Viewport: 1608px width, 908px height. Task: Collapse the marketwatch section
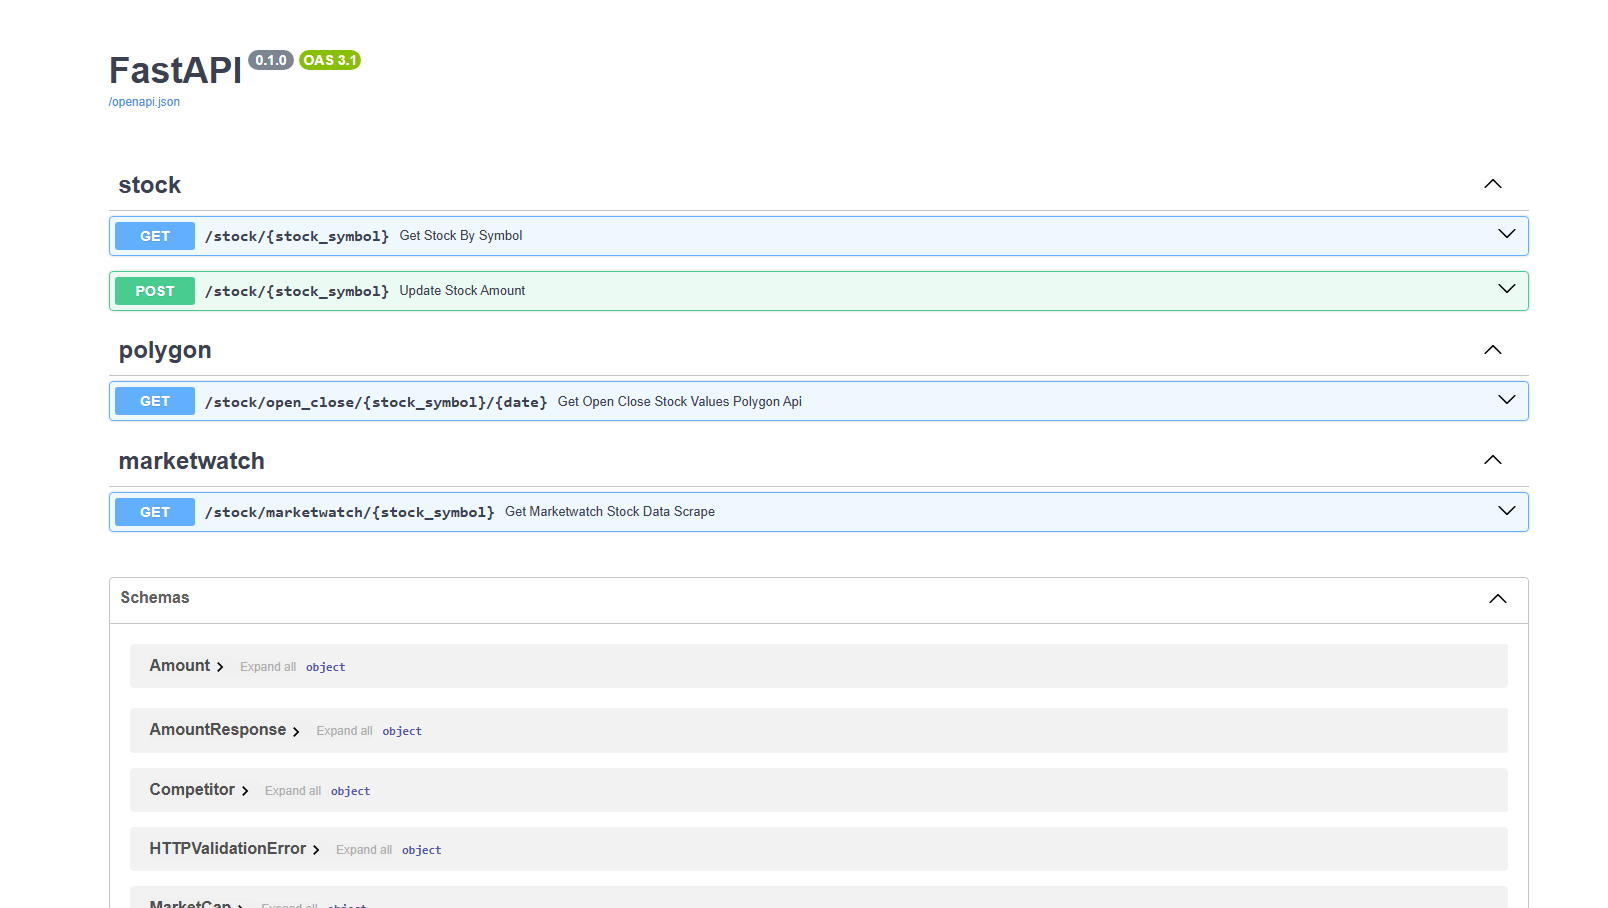point(1492,460)
